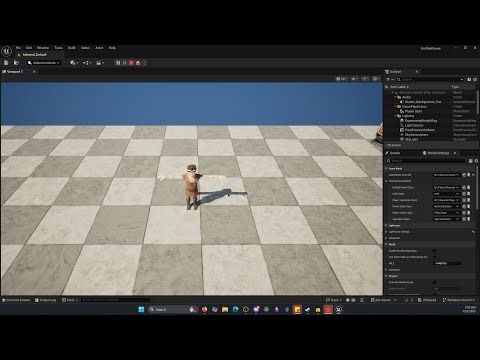Toggle Override World Gravity checkbox

(x=434, y=282)
